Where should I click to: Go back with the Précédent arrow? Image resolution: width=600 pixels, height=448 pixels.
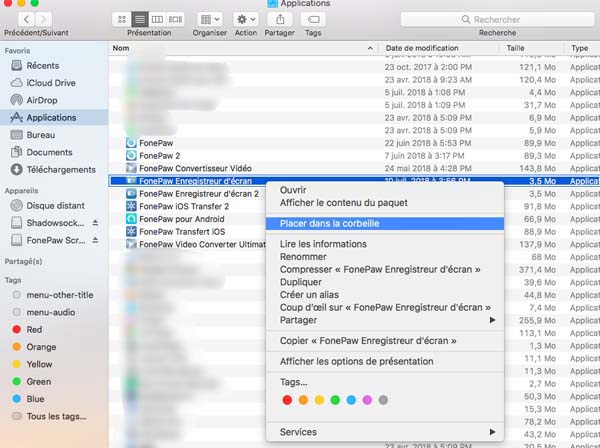click(26, 19)
